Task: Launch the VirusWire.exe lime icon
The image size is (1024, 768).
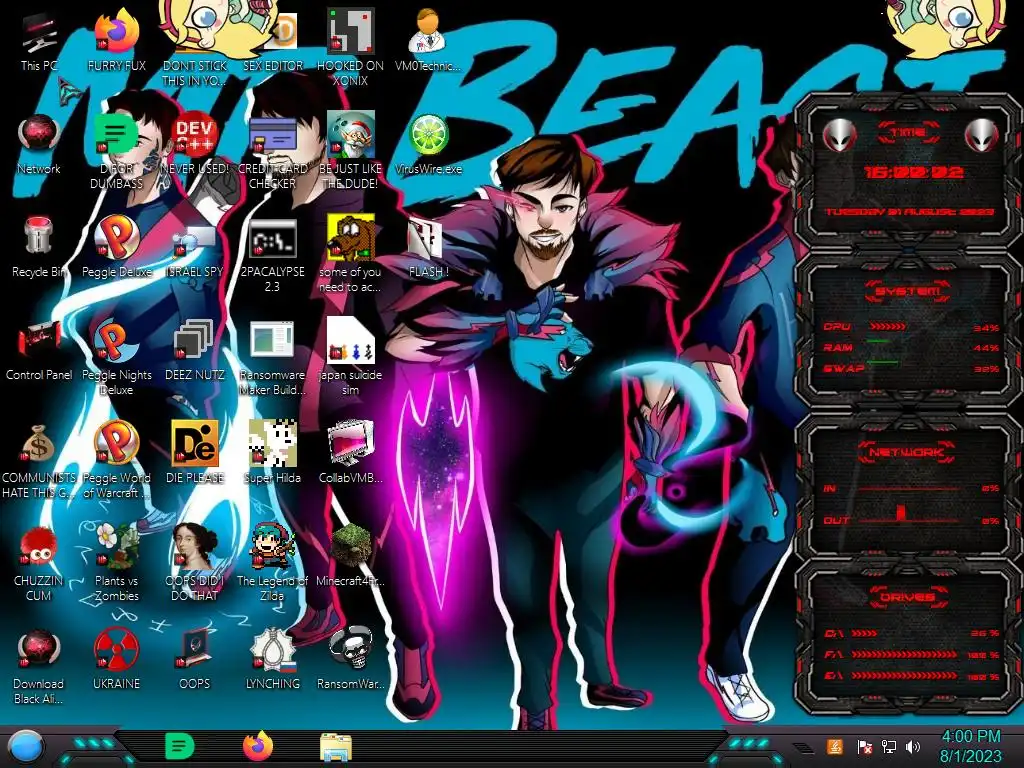Action: point(428,144)
